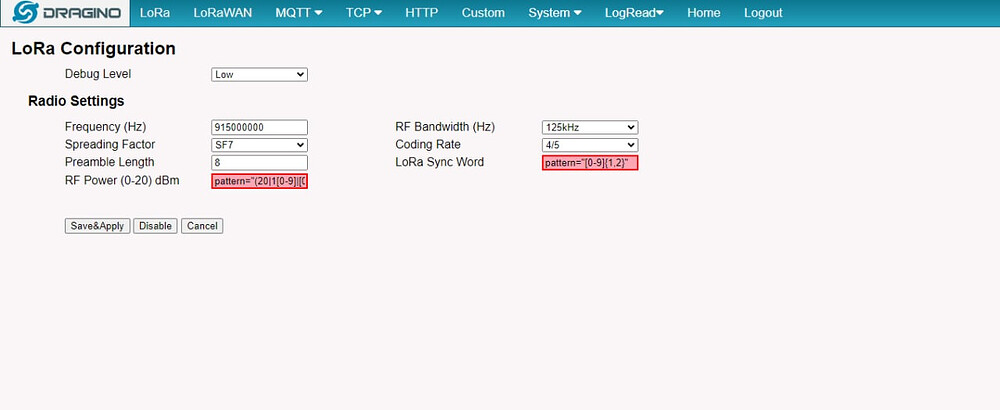Viewport: 1000px width, 410px height.
Task: Open the Custom page
Action: tap(483, 13)
